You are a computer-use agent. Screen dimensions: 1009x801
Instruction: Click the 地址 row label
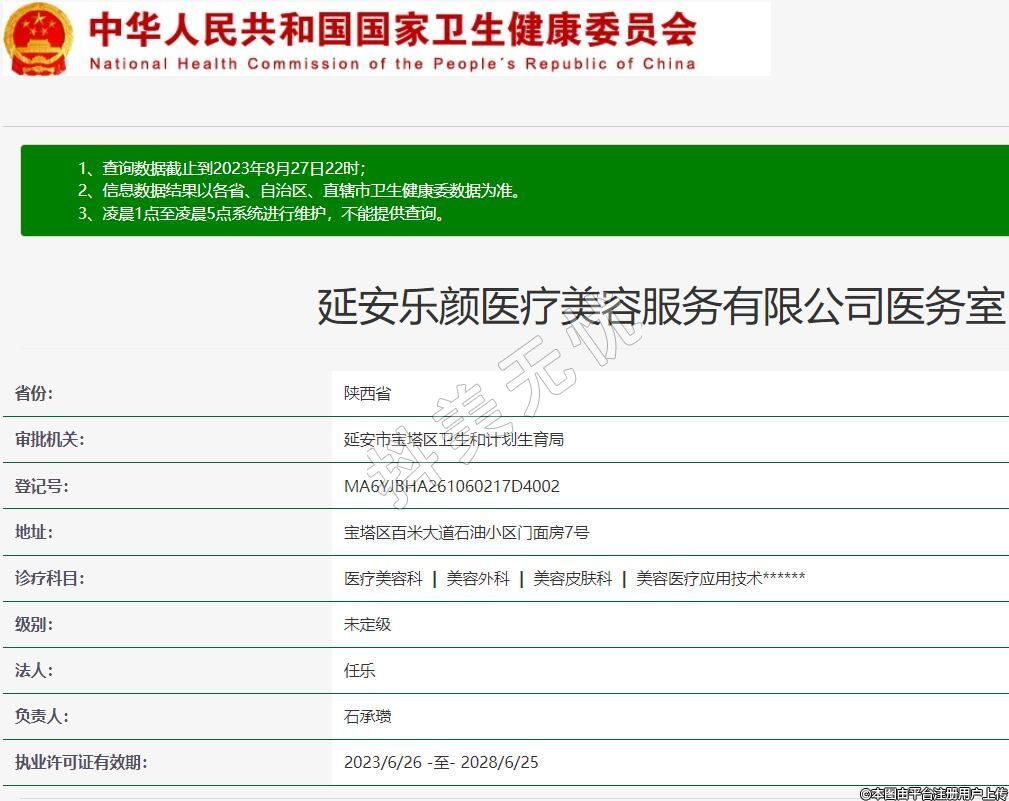33,532
